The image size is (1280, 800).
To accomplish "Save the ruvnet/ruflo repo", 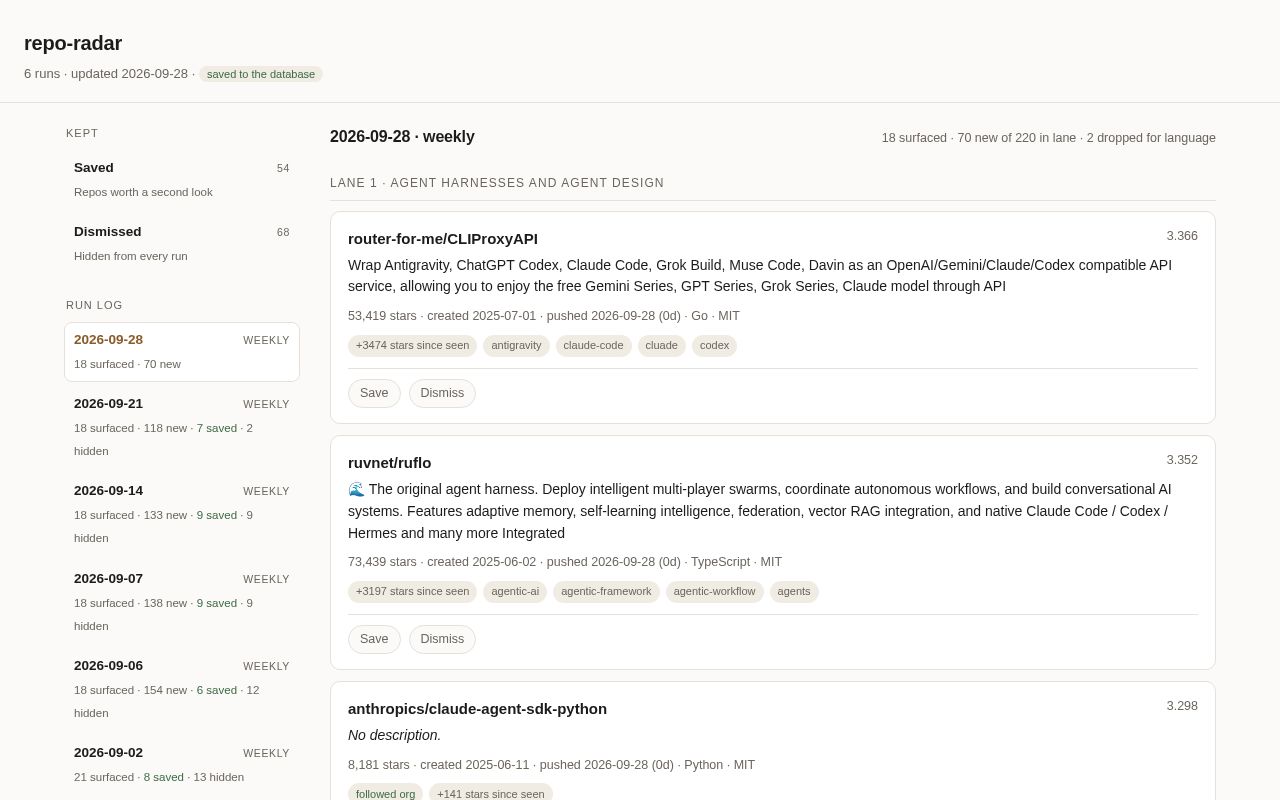I will click(x=374, y=639).
